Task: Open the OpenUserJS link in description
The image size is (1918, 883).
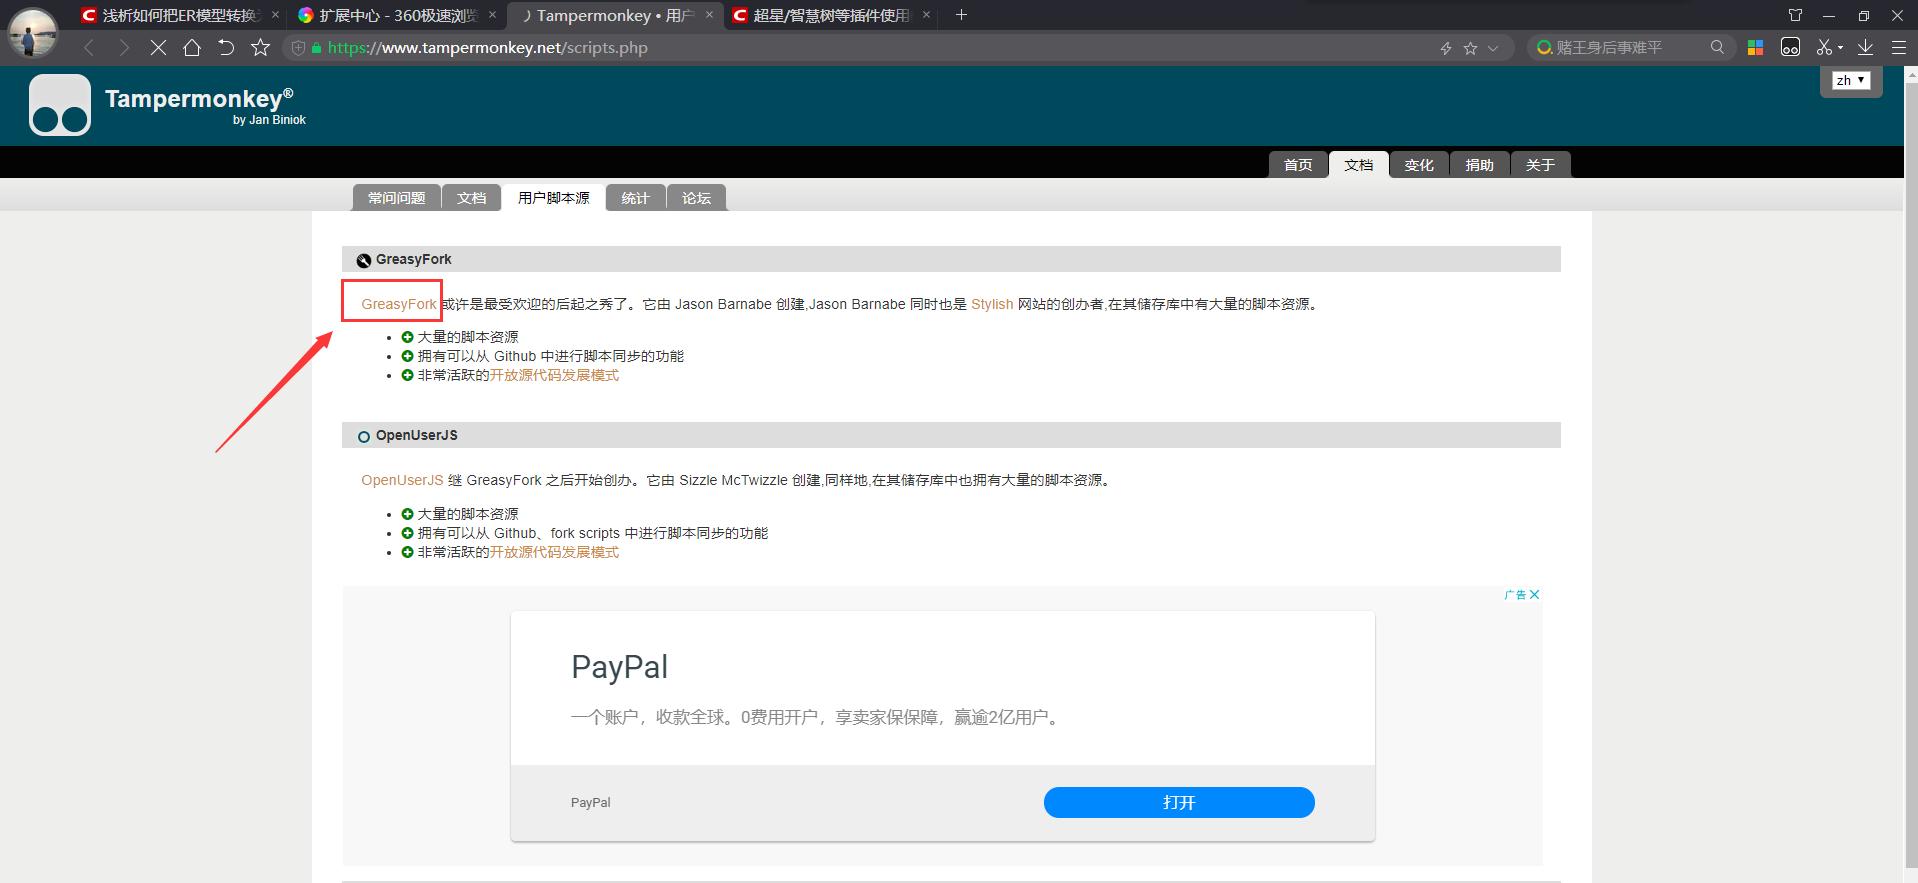Action: pyautogui.click(x=402, y=480)
